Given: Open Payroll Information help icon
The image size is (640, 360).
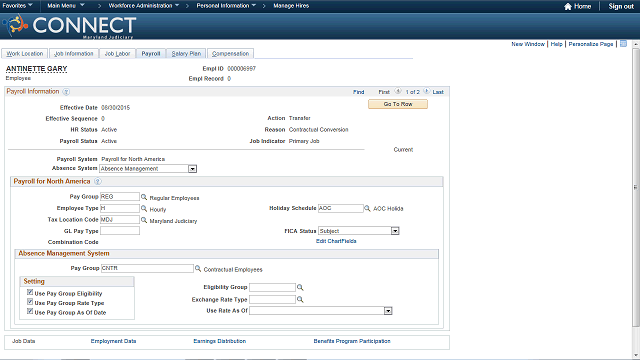Looking at the screenshot, I should (x=66, y=92).
